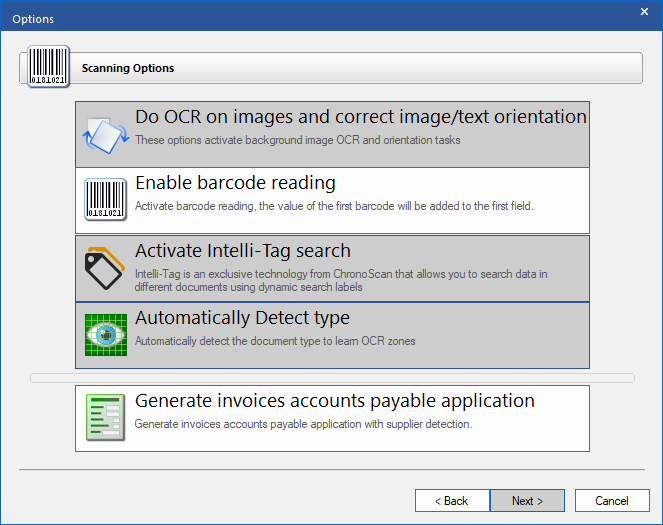This screenshot has width=663, height=525.
Task: Click the Intelli-Tag ChronoScan description text
Action: point(341,280)
